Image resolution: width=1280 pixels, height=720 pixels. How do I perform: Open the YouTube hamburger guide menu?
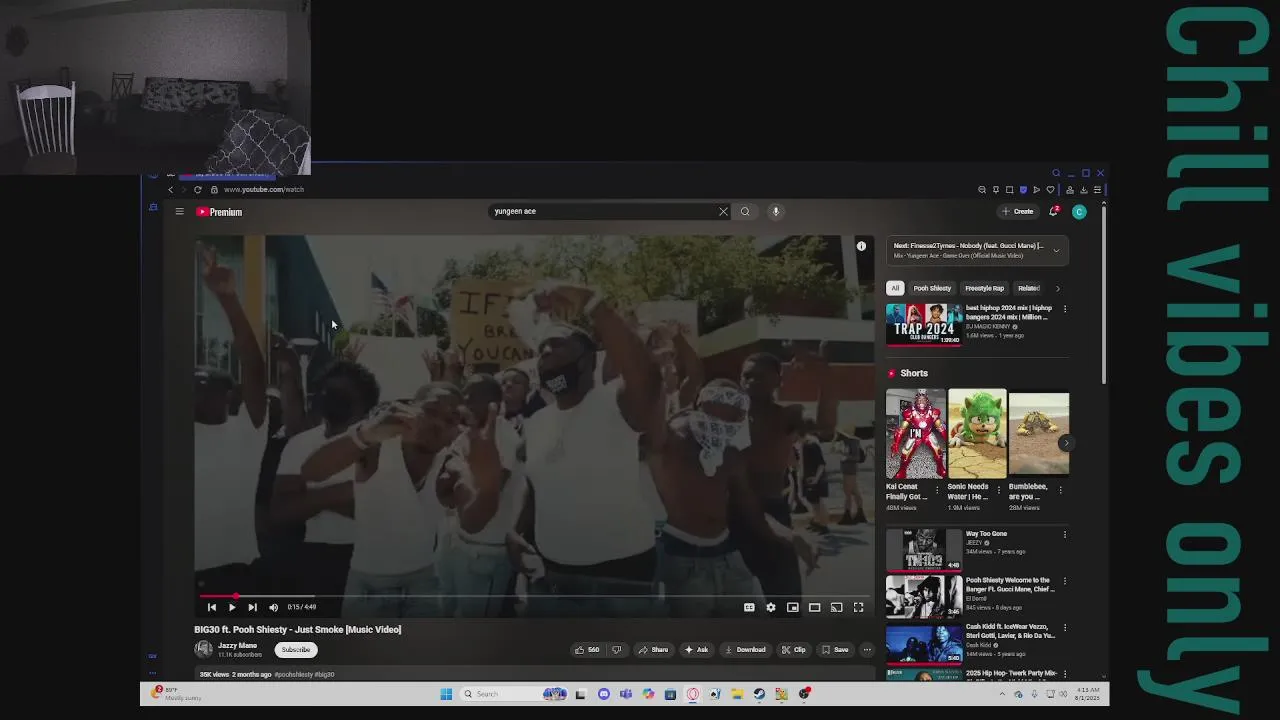coord(179,212)
